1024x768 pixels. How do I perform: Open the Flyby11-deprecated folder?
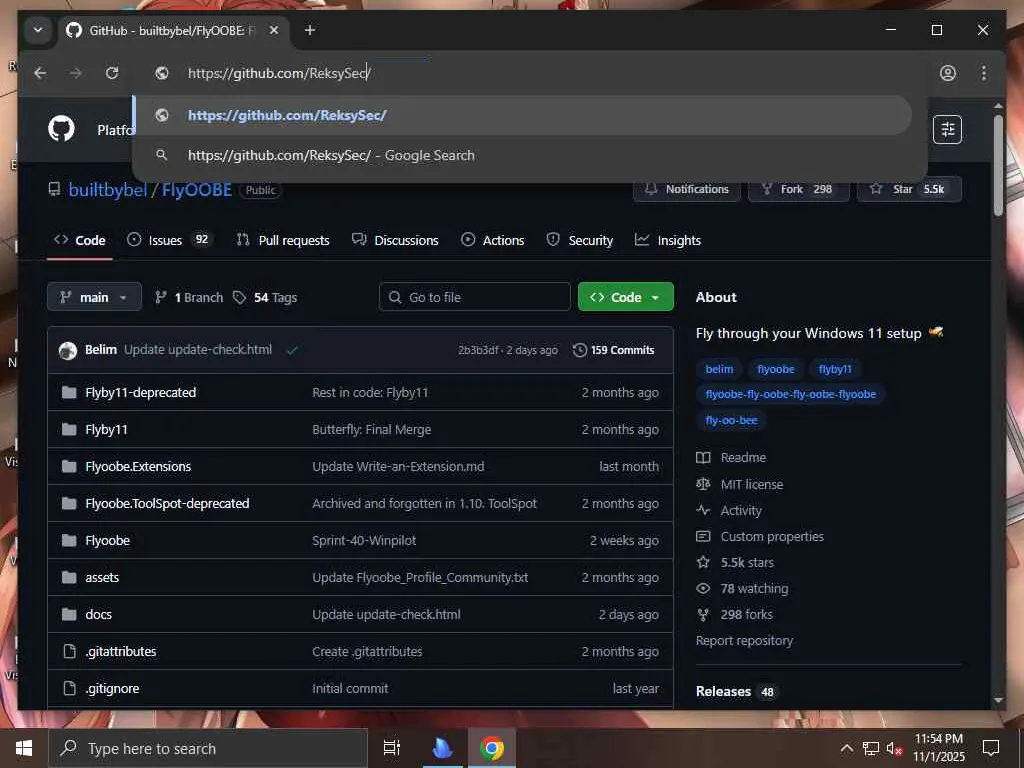tap(140, 392)
